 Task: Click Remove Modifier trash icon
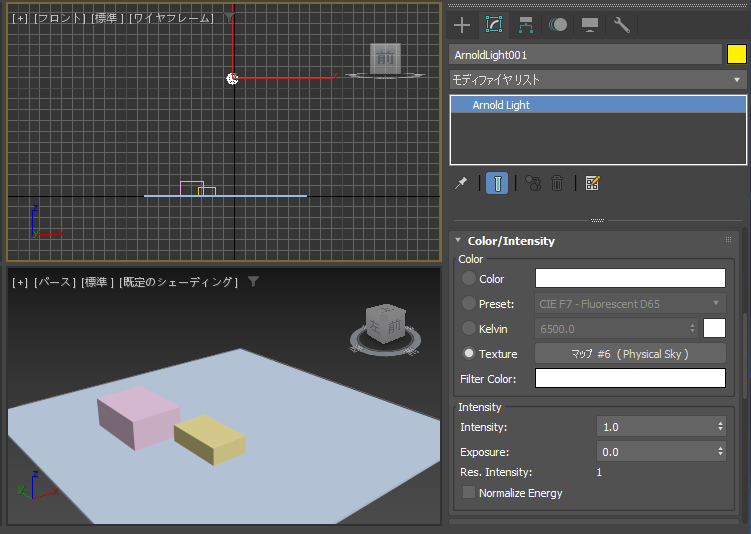pos(557,183)
